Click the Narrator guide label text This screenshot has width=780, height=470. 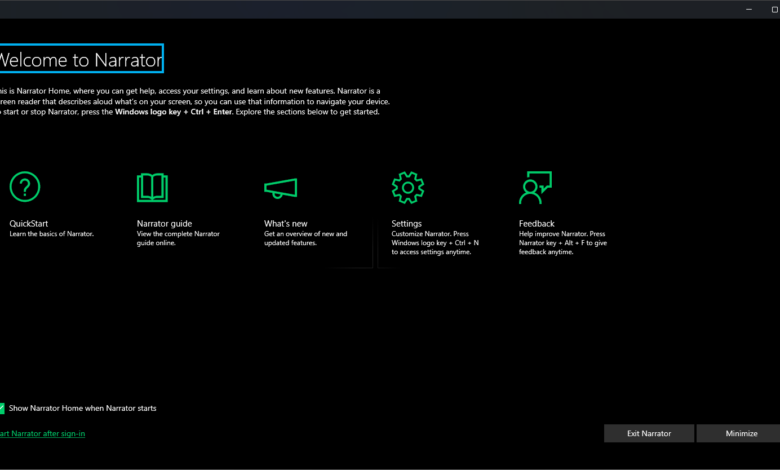coord(164,224)
